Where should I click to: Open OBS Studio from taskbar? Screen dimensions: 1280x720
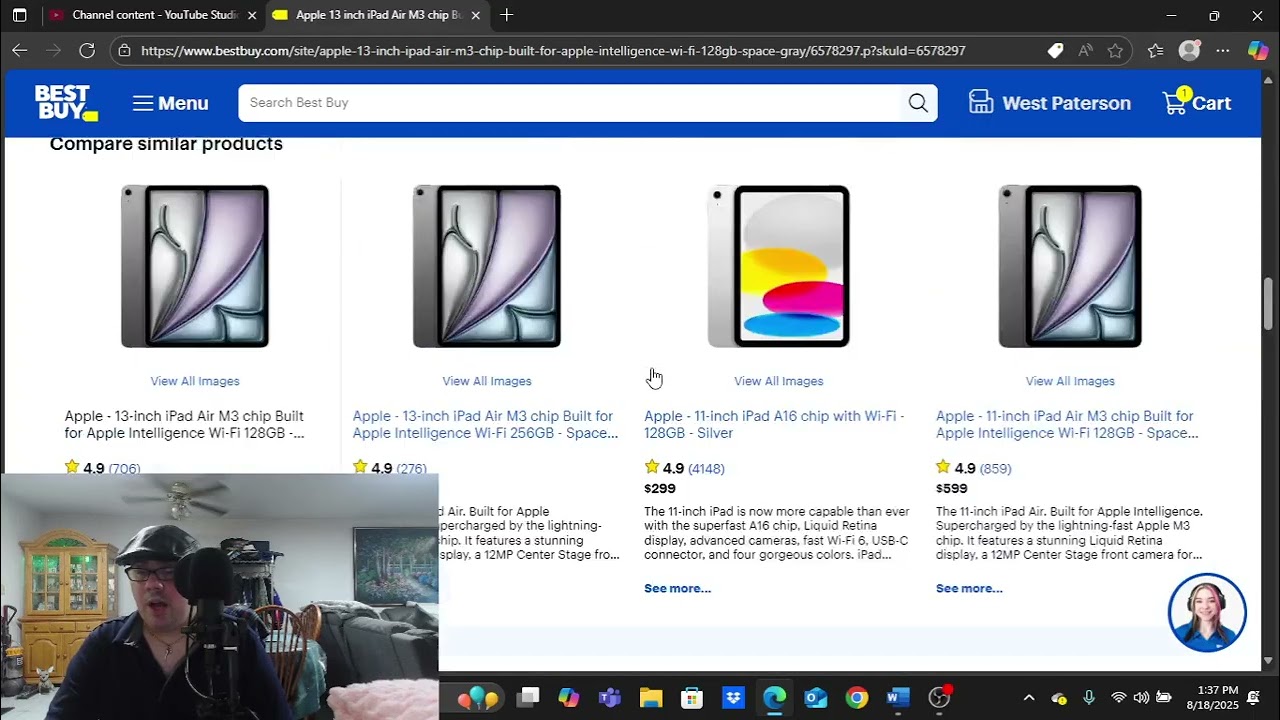coord(939,697)
